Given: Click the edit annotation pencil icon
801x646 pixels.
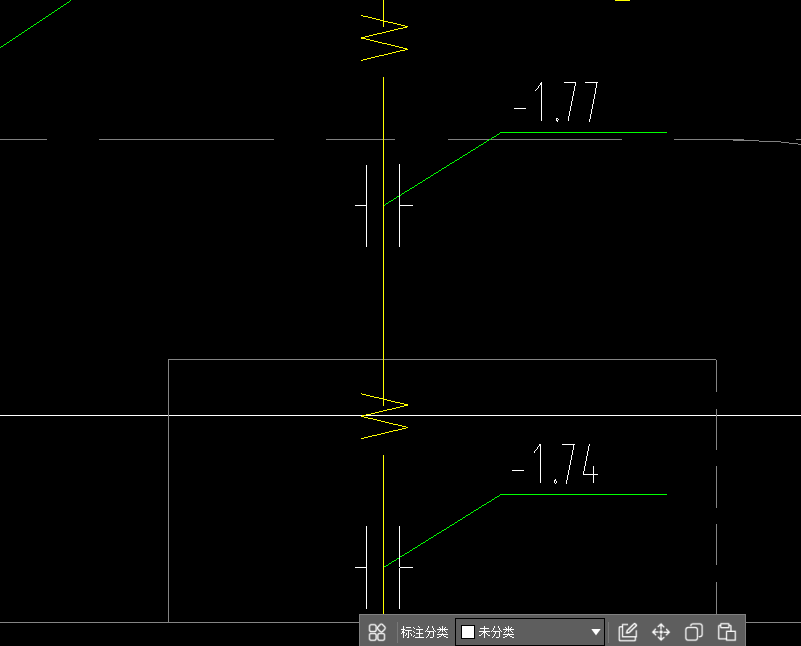Looking at the screenshot, I should tap(628, 632).
